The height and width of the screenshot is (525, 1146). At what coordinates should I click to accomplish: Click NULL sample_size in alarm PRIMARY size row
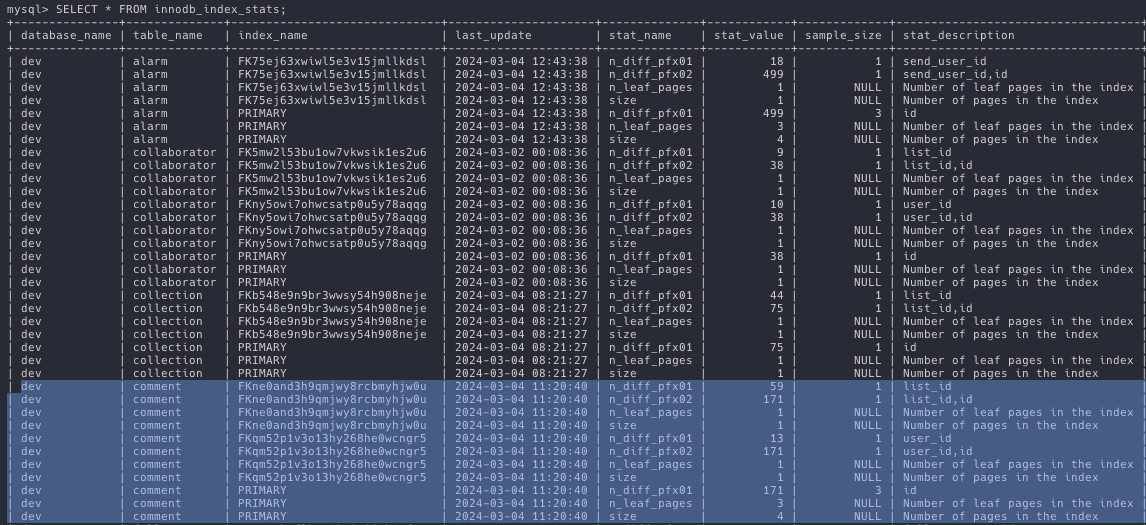[x=868, y=139]
